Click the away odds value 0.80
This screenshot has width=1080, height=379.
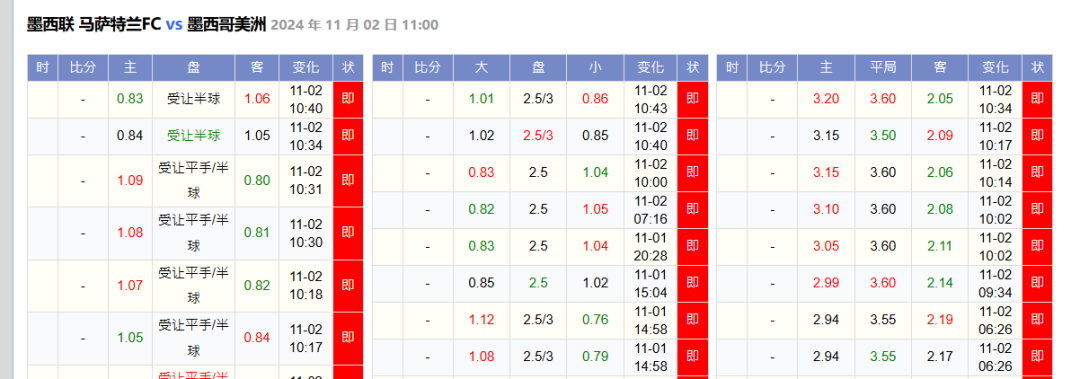pyautogui.click(x=257, y=181)
